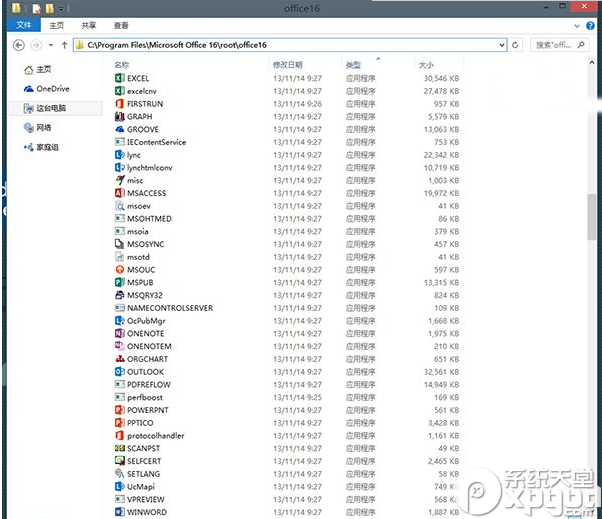Screen dimensions: 602x519
Task: Select the SELFCERT certificate icon
Action: pyautogui.click(x=120, y=461)
